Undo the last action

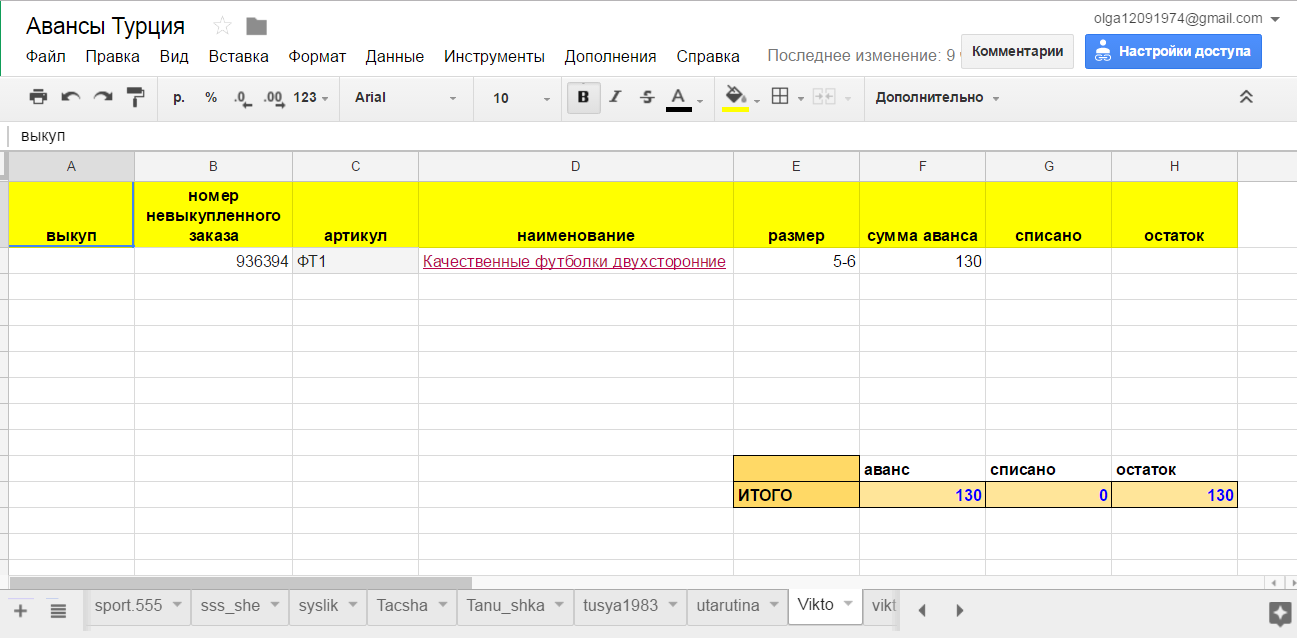(x=70, y=97)
